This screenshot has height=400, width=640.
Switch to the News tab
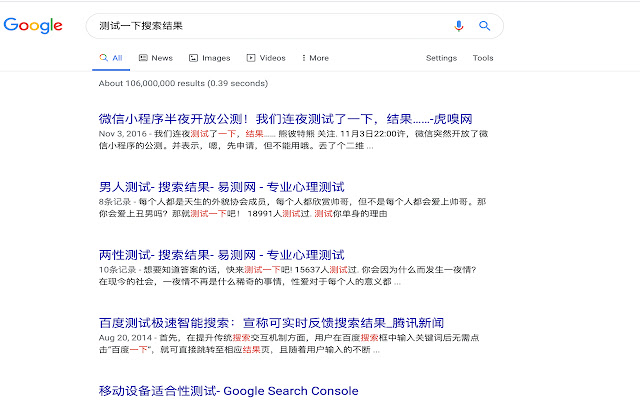[x=156, y=58]
